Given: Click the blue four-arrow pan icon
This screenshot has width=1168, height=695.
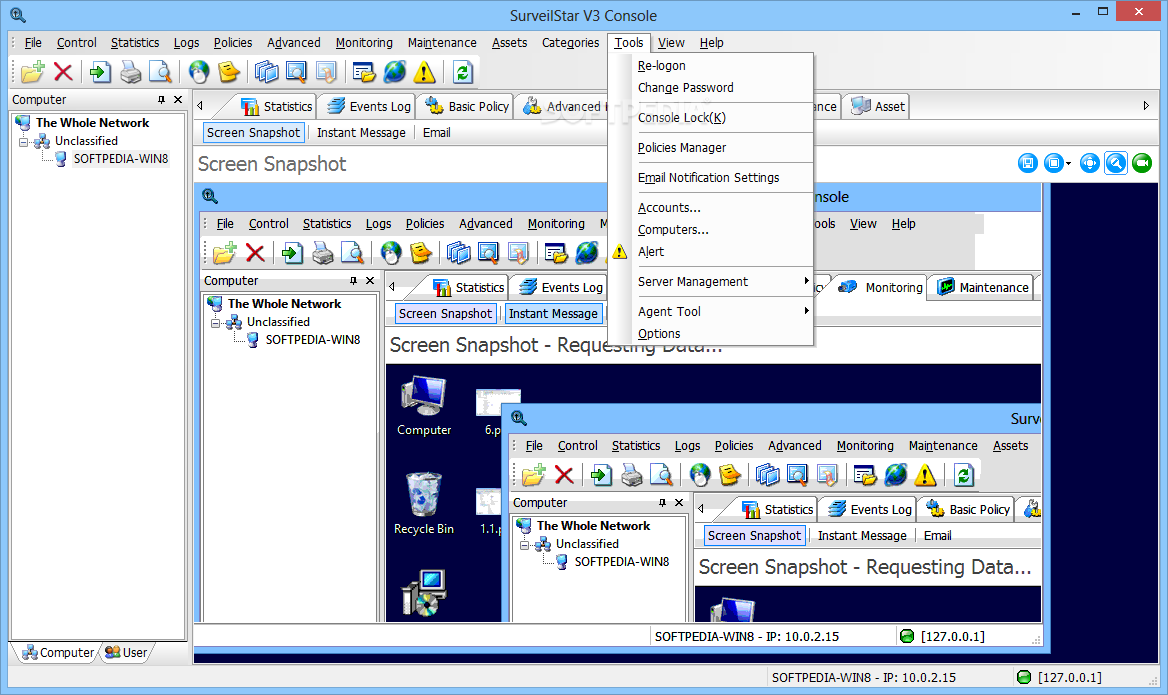Looking at the screenshot, I should click(x=1090, y=163).
